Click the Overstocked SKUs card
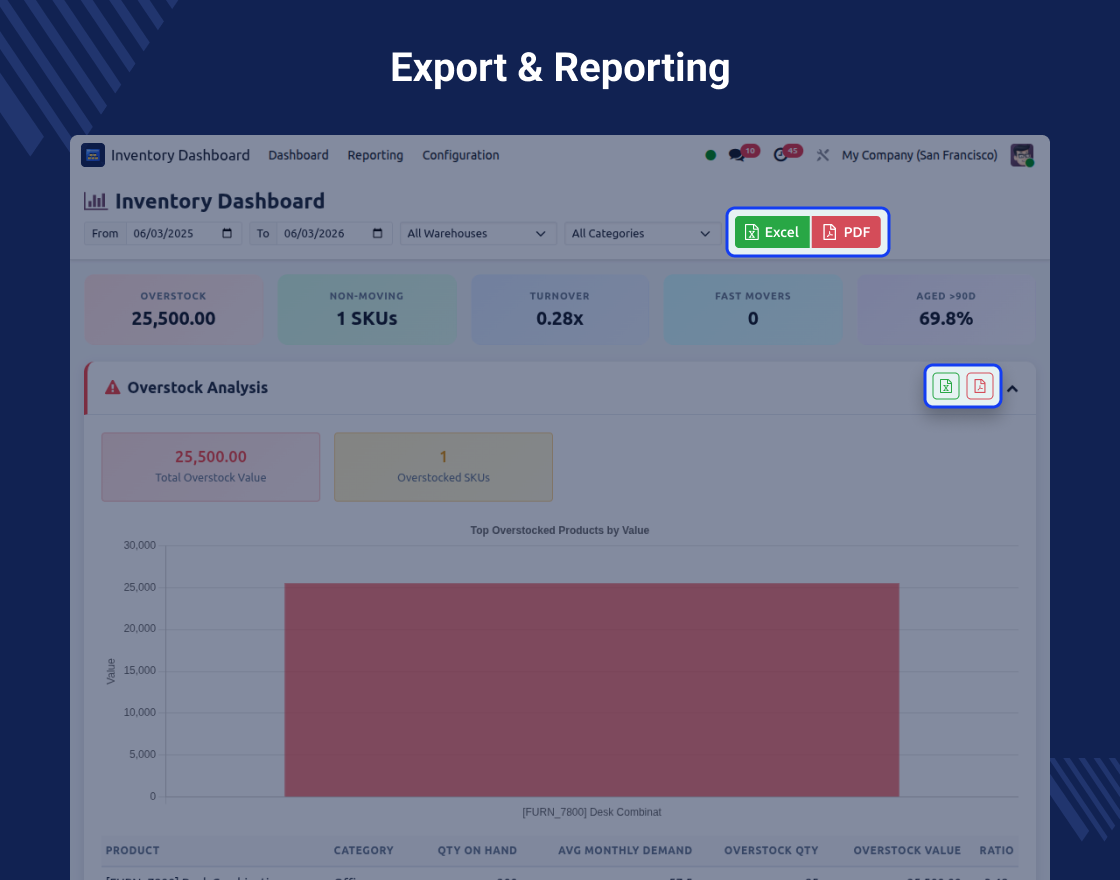Screen dimensions: 1120x880 (444, 466)
